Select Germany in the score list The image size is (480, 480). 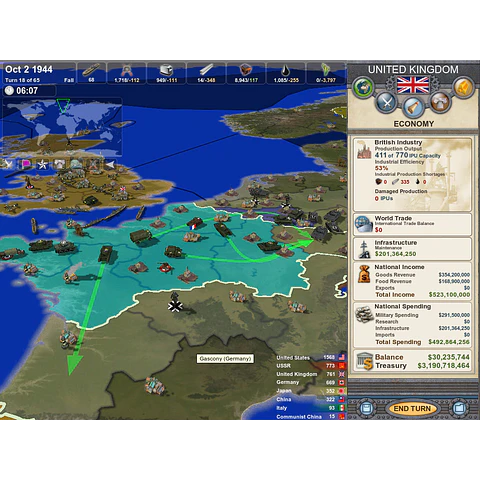310,382
